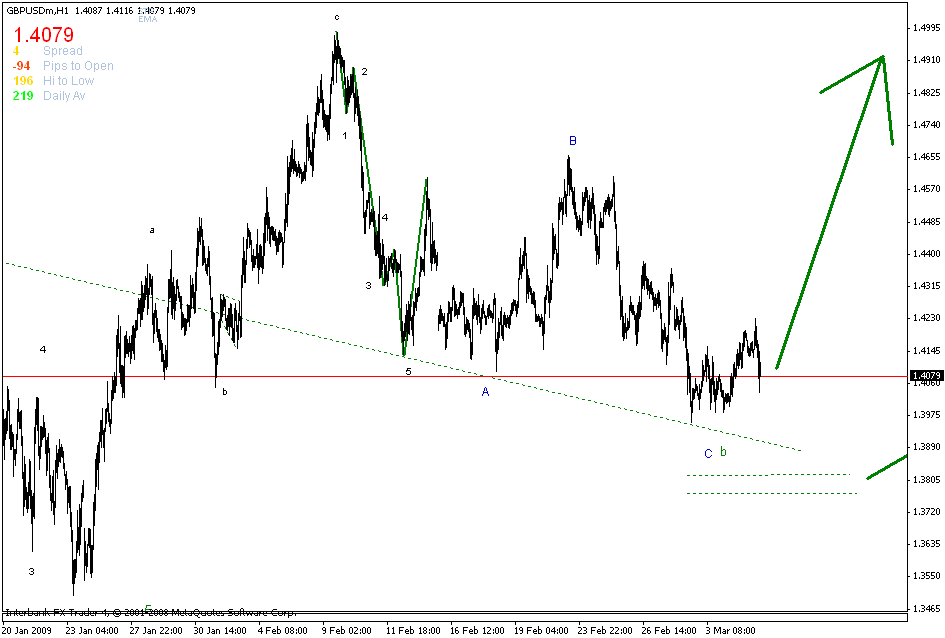
Task: Select the 1.4079 price tag on right axis
Action: pos(925,373)
